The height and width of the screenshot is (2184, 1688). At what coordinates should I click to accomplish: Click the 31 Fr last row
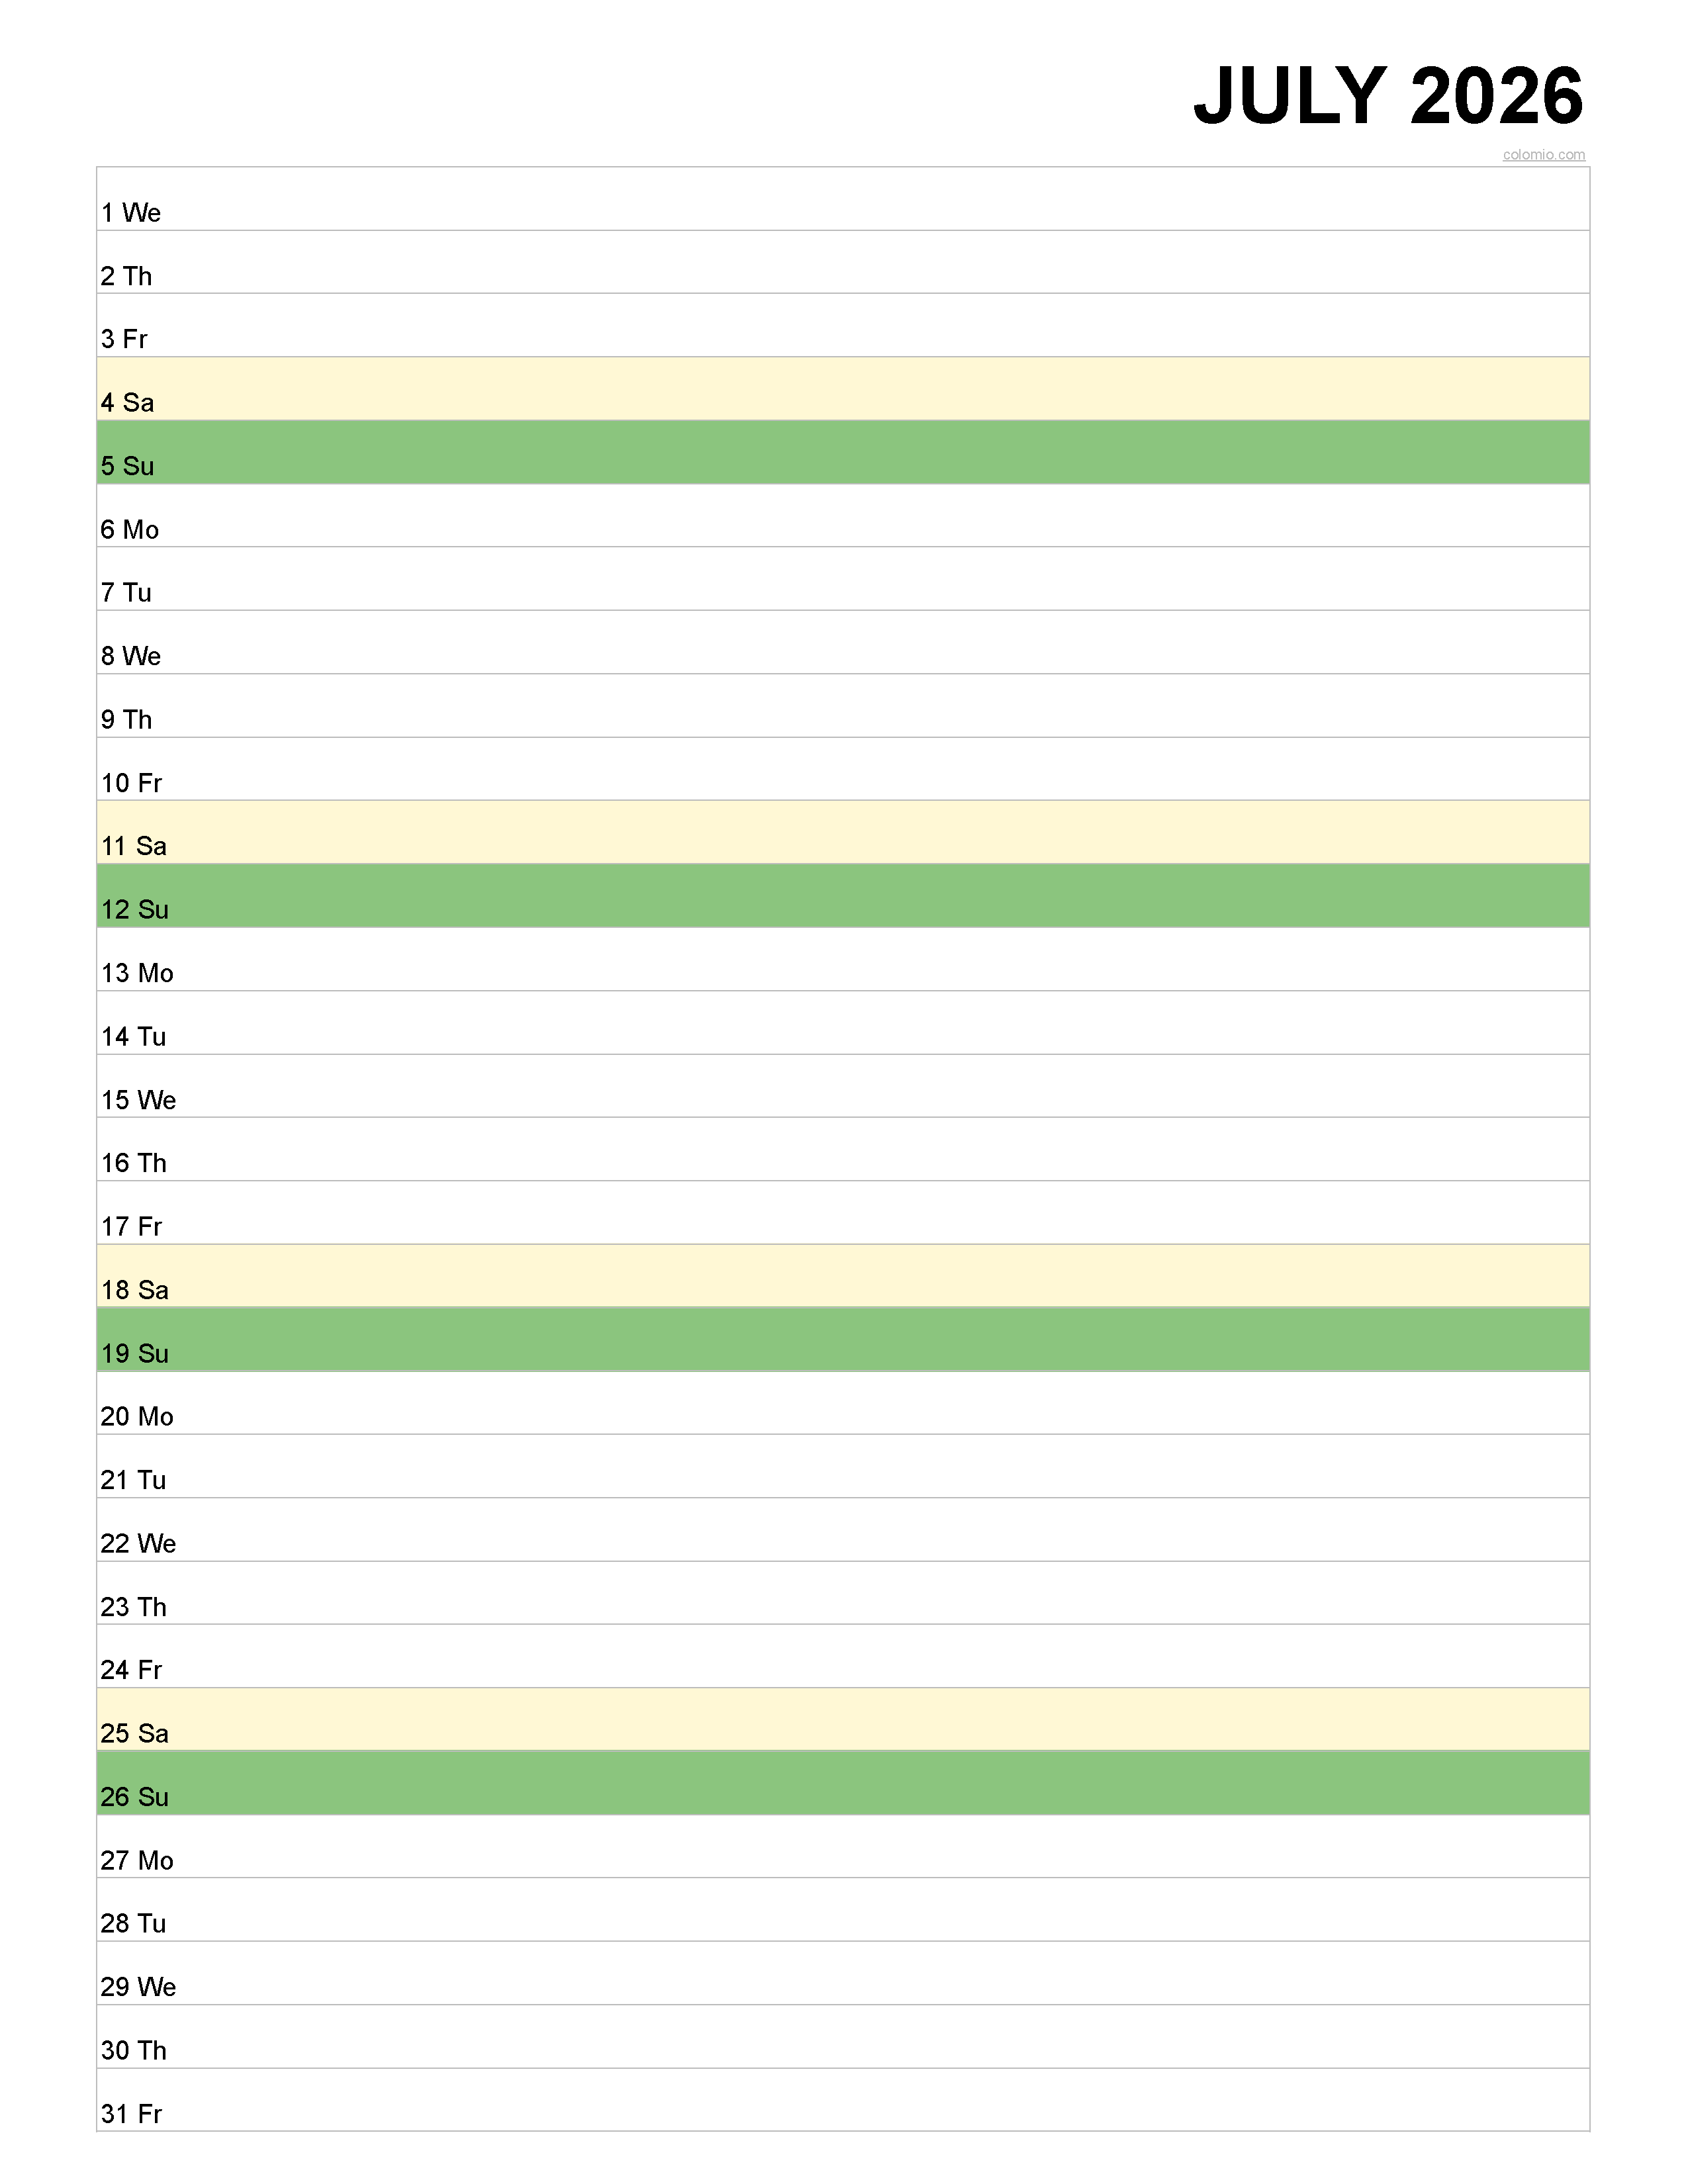tap(843, 2100)
